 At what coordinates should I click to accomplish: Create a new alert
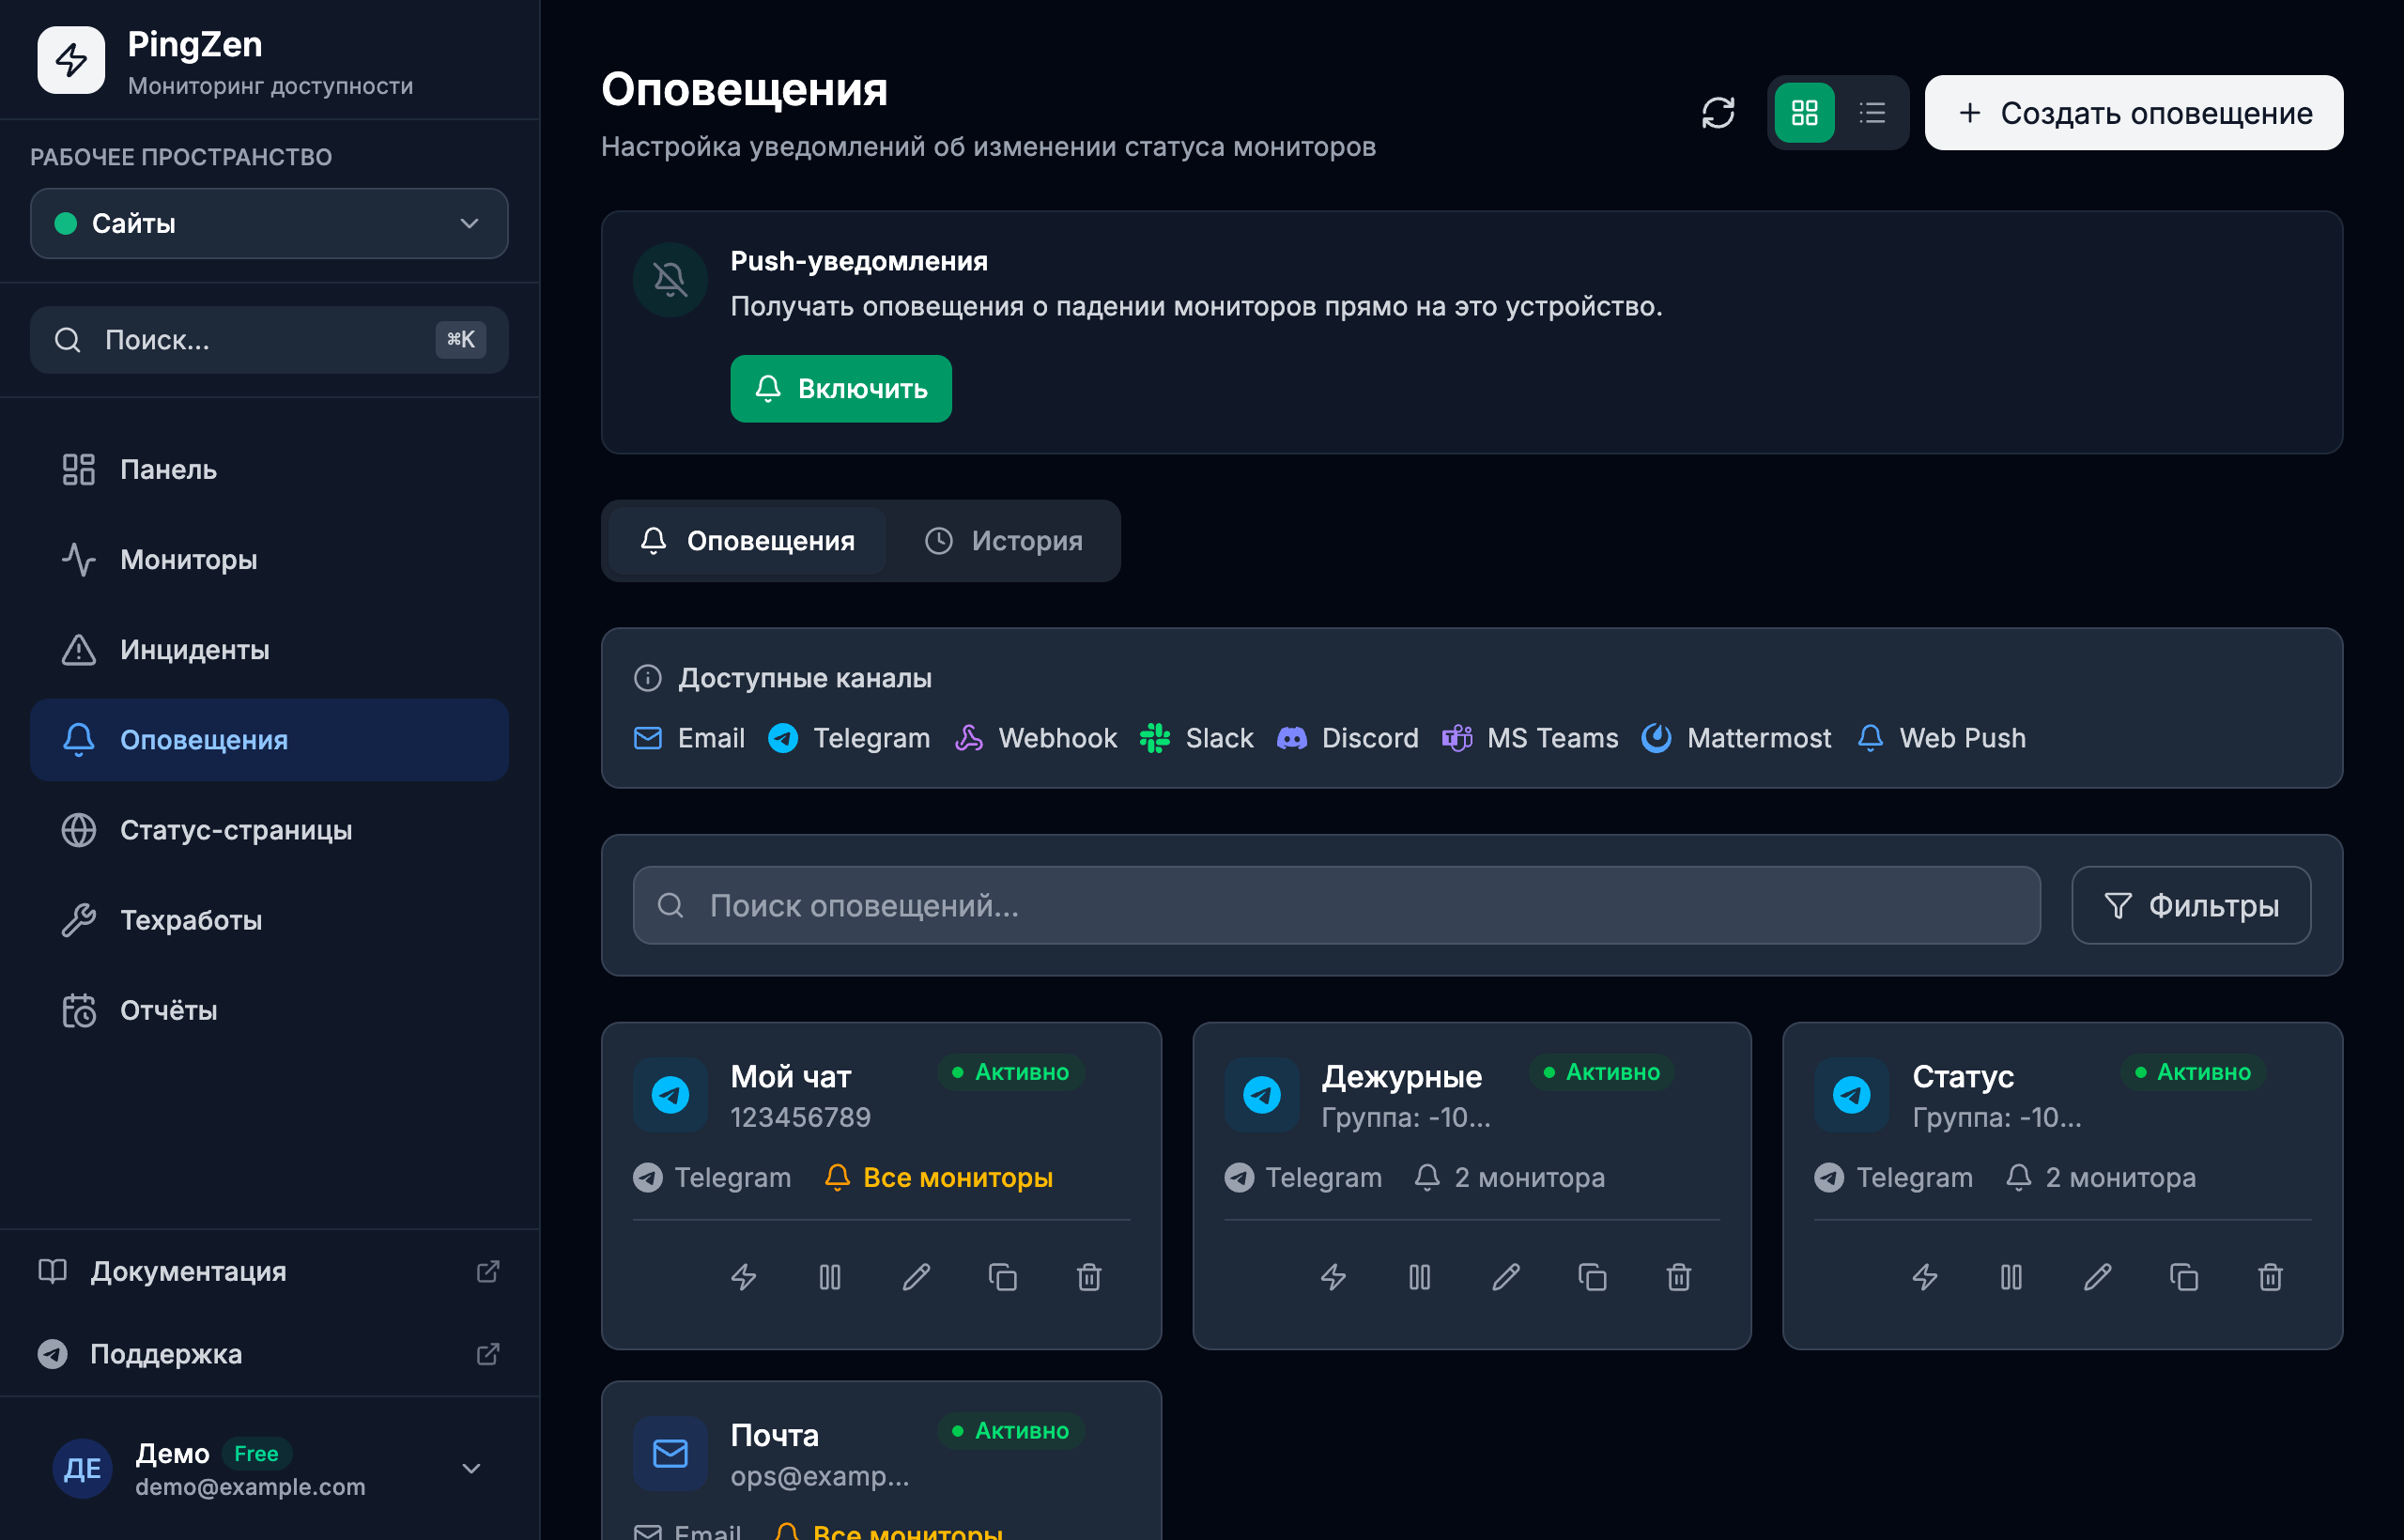point(2133,113)
